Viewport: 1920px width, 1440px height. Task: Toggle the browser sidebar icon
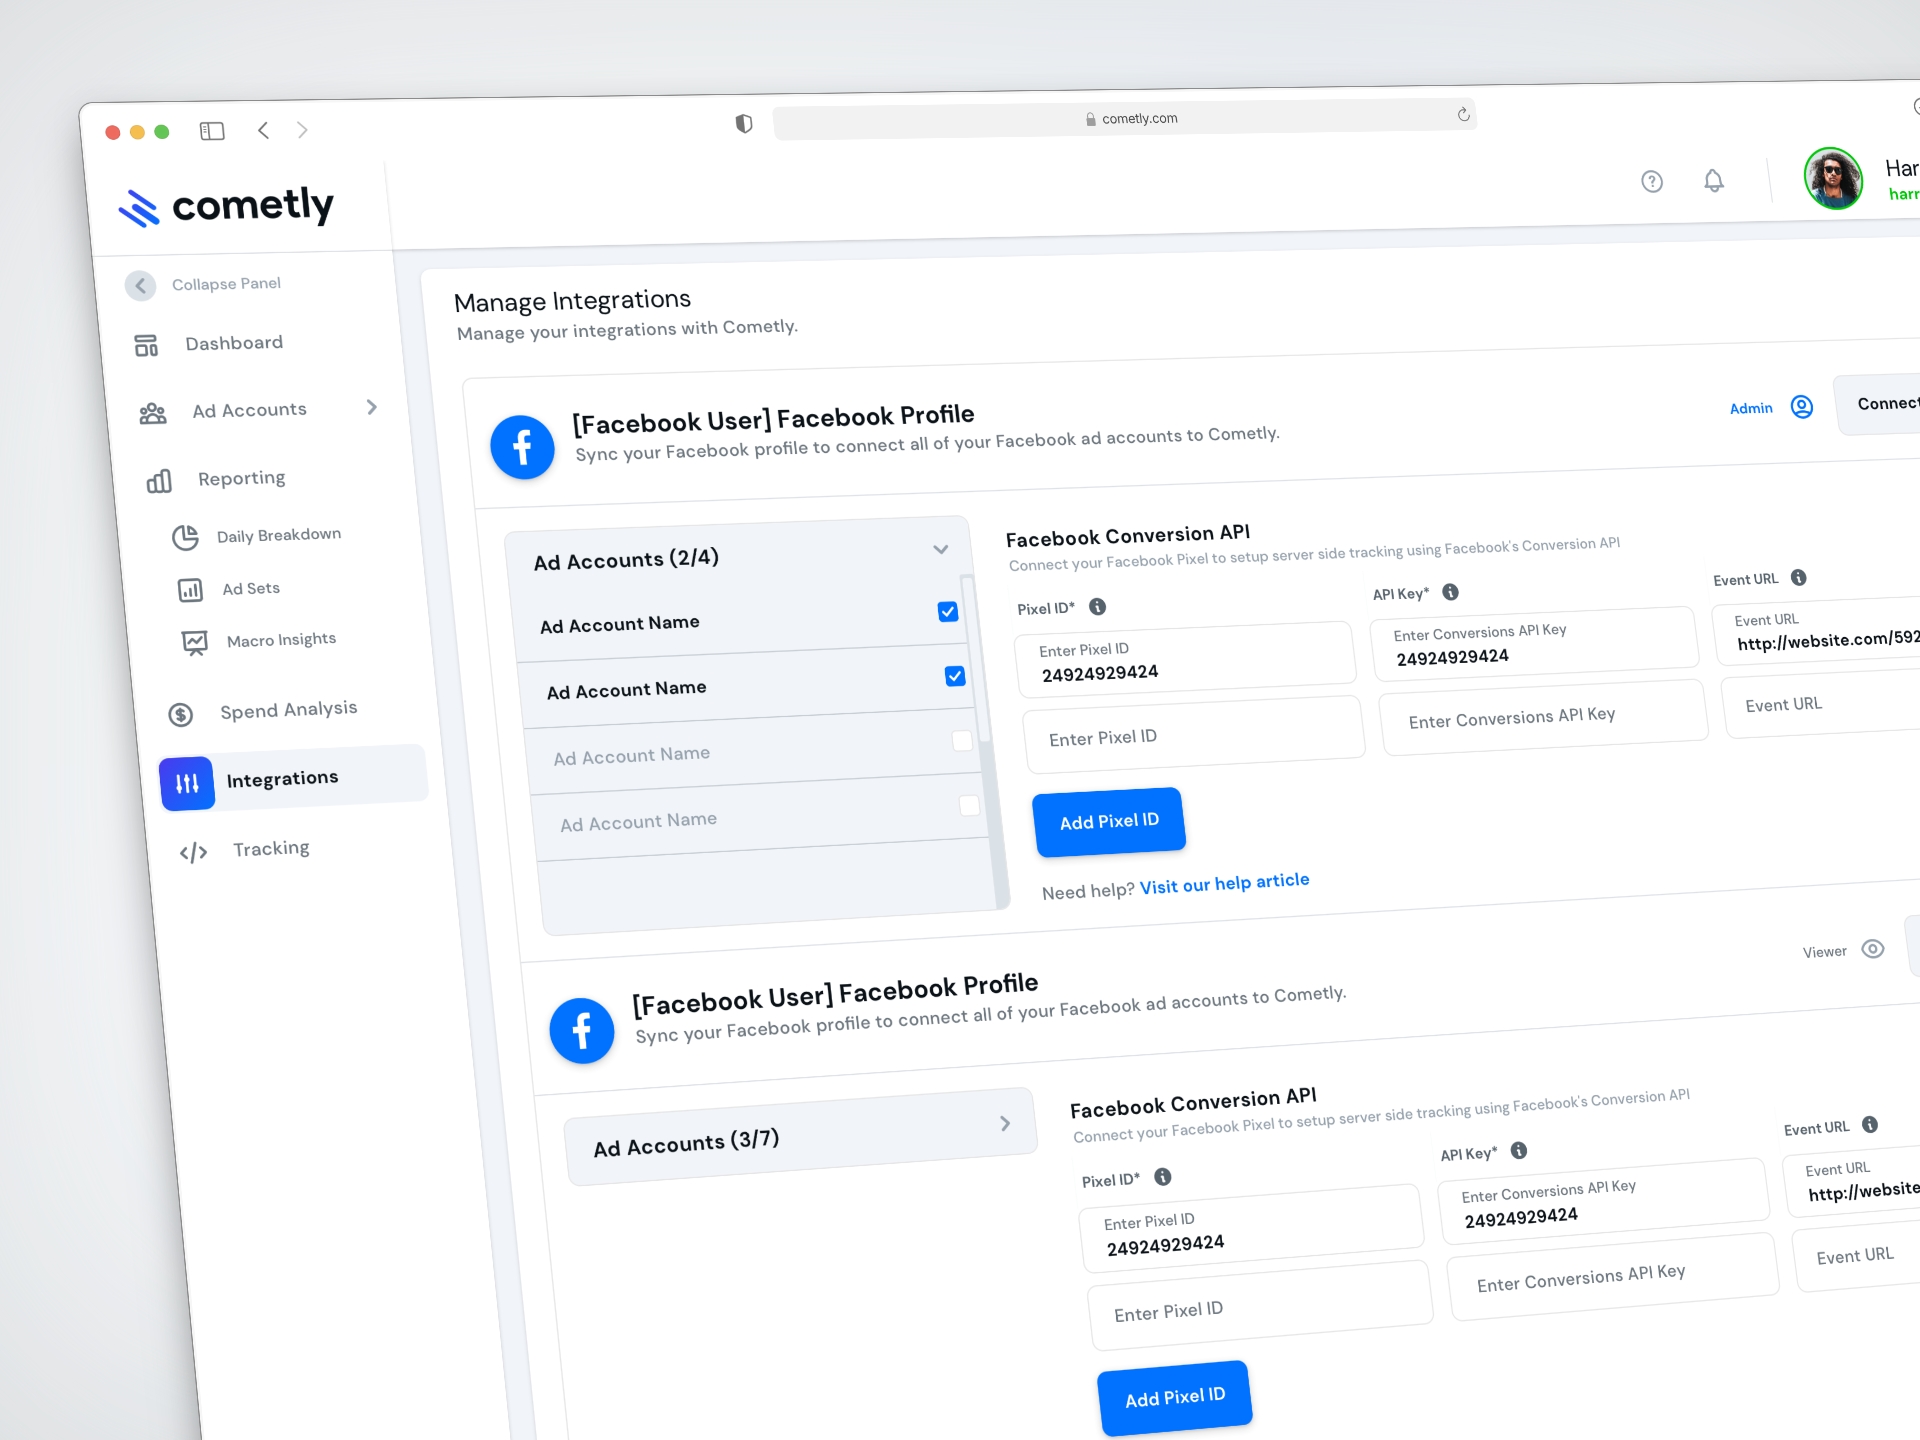(x=212, y=131)
